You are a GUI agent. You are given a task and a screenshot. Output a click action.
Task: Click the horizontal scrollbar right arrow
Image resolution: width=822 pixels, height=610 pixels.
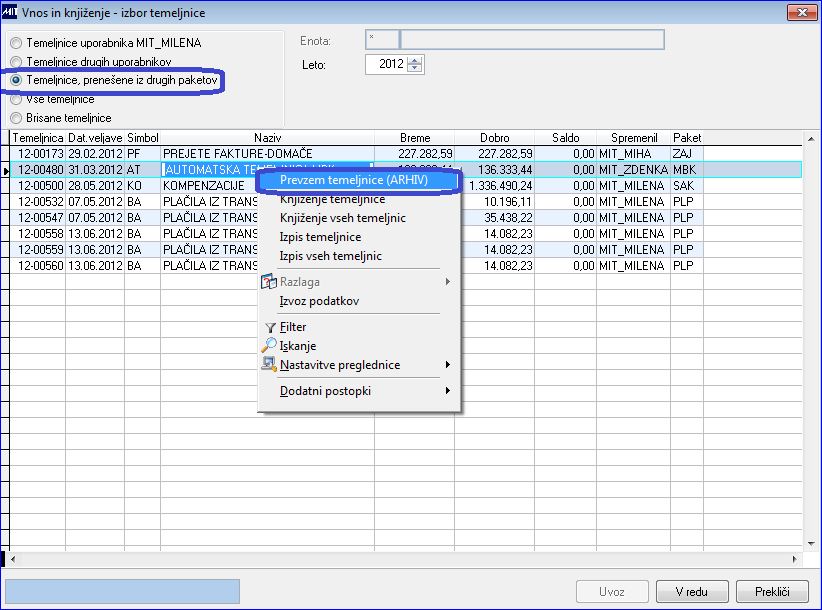tap(795, 559)
